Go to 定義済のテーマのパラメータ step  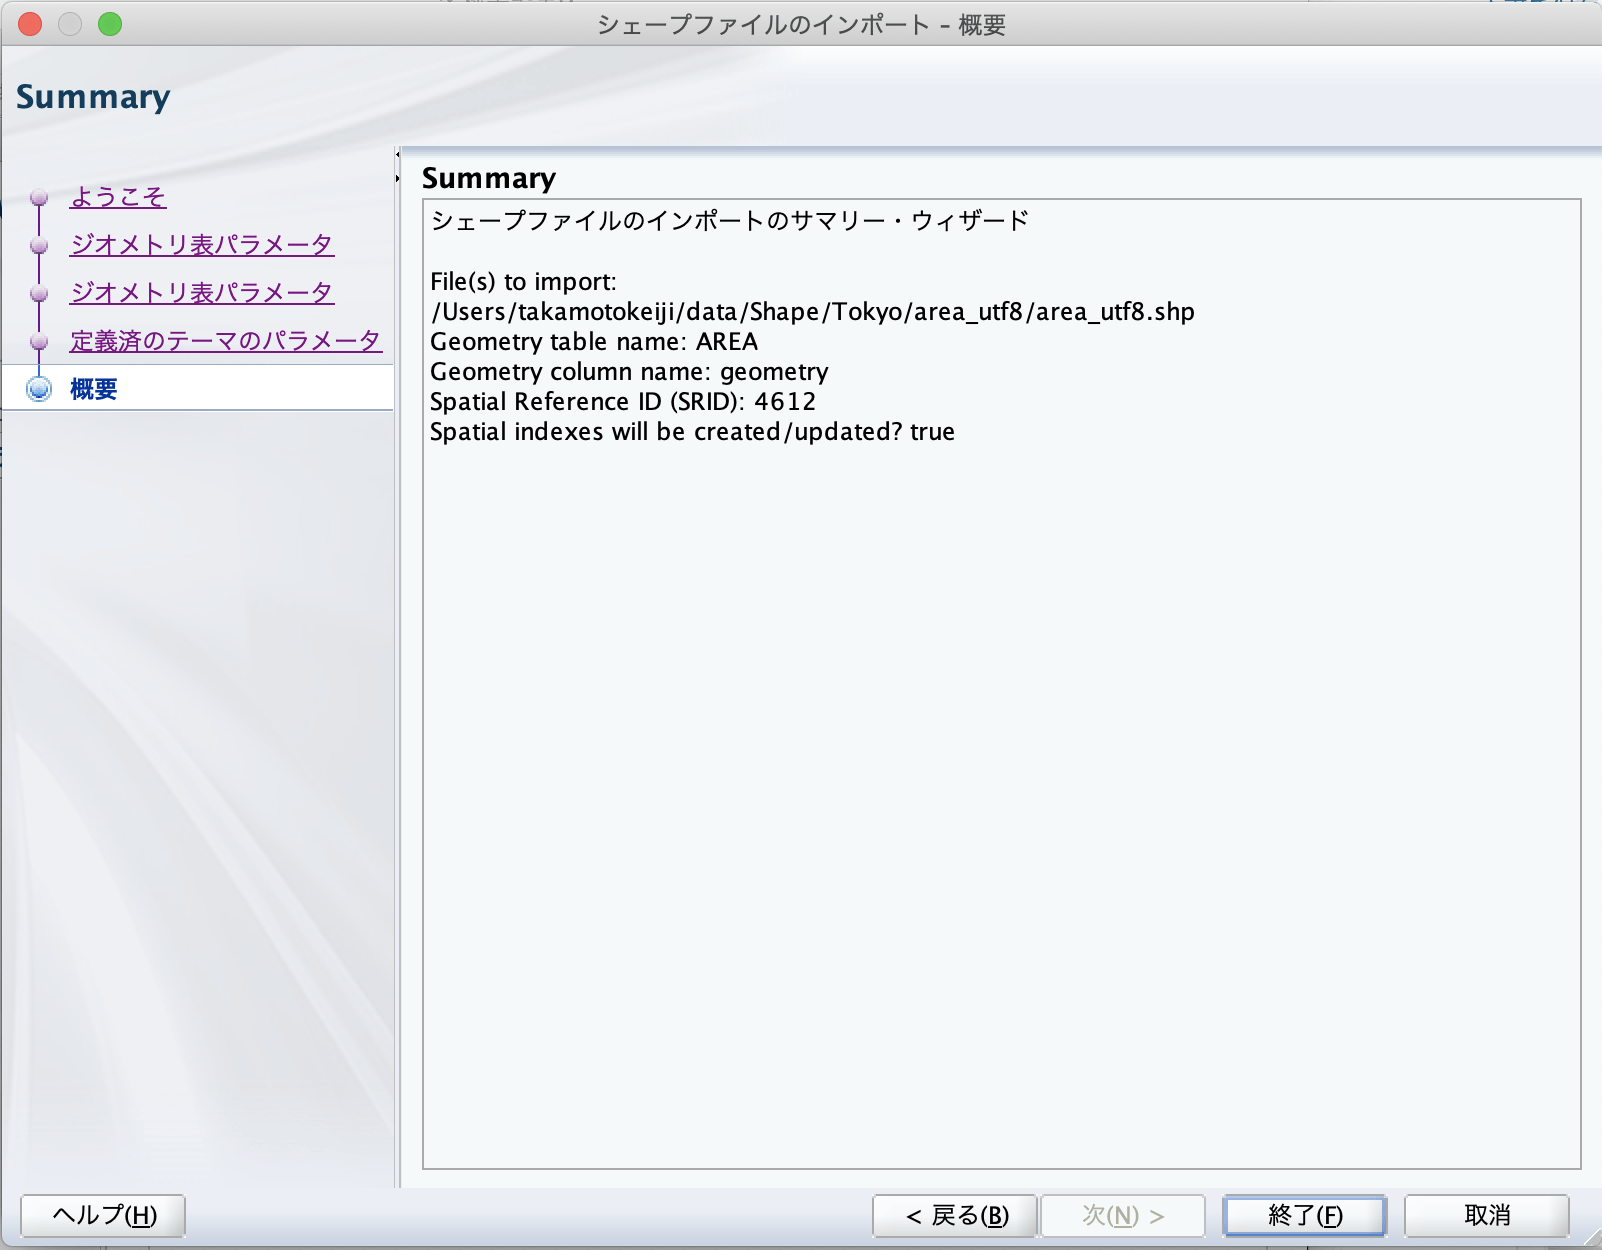[226, 341]
